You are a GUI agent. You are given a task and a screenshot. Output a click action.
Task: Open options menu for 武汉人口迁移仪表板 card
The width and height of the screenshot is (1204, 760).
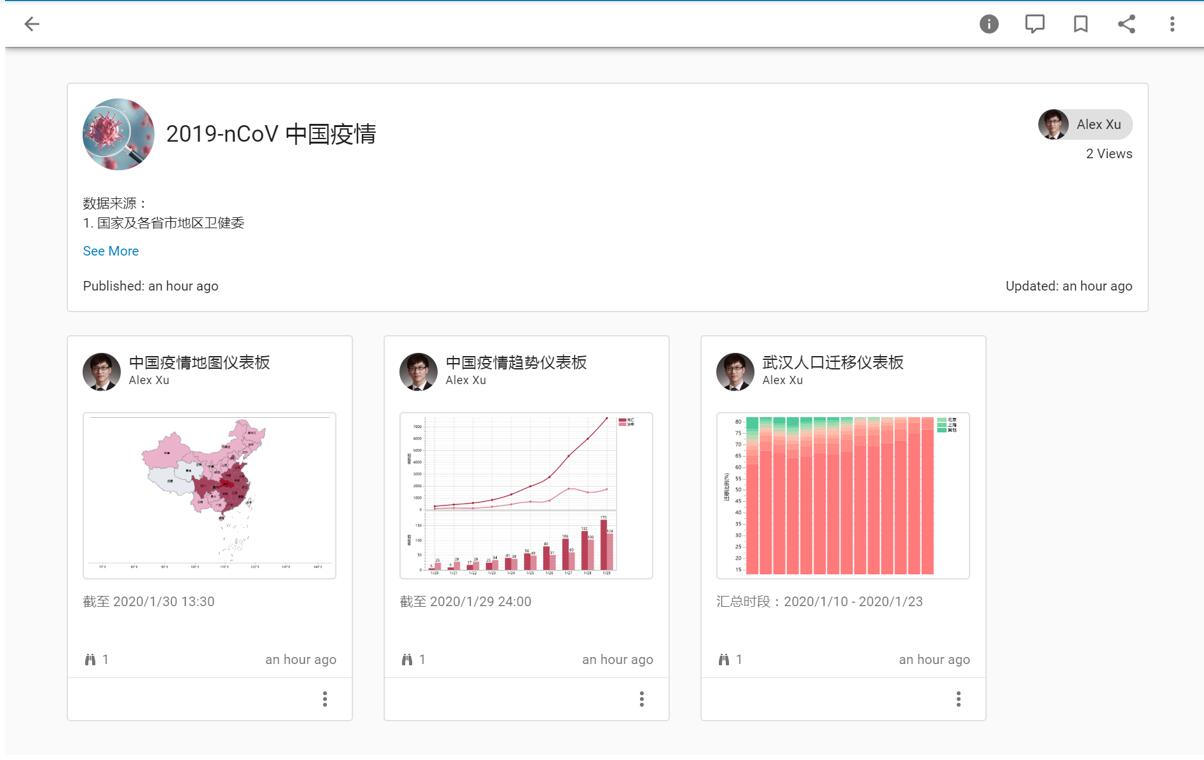[x=958, y=699]
